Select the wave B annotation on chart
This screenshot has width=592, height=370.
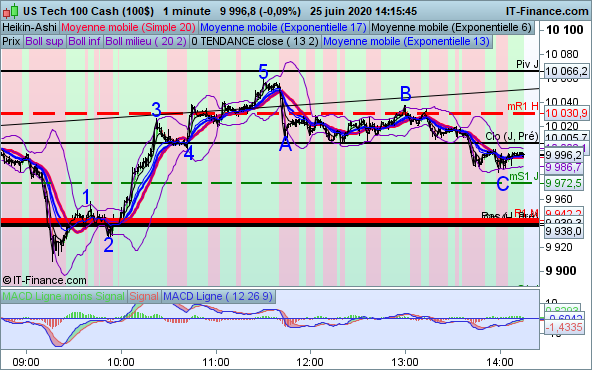pyautogui.click(x=405, y=93)
